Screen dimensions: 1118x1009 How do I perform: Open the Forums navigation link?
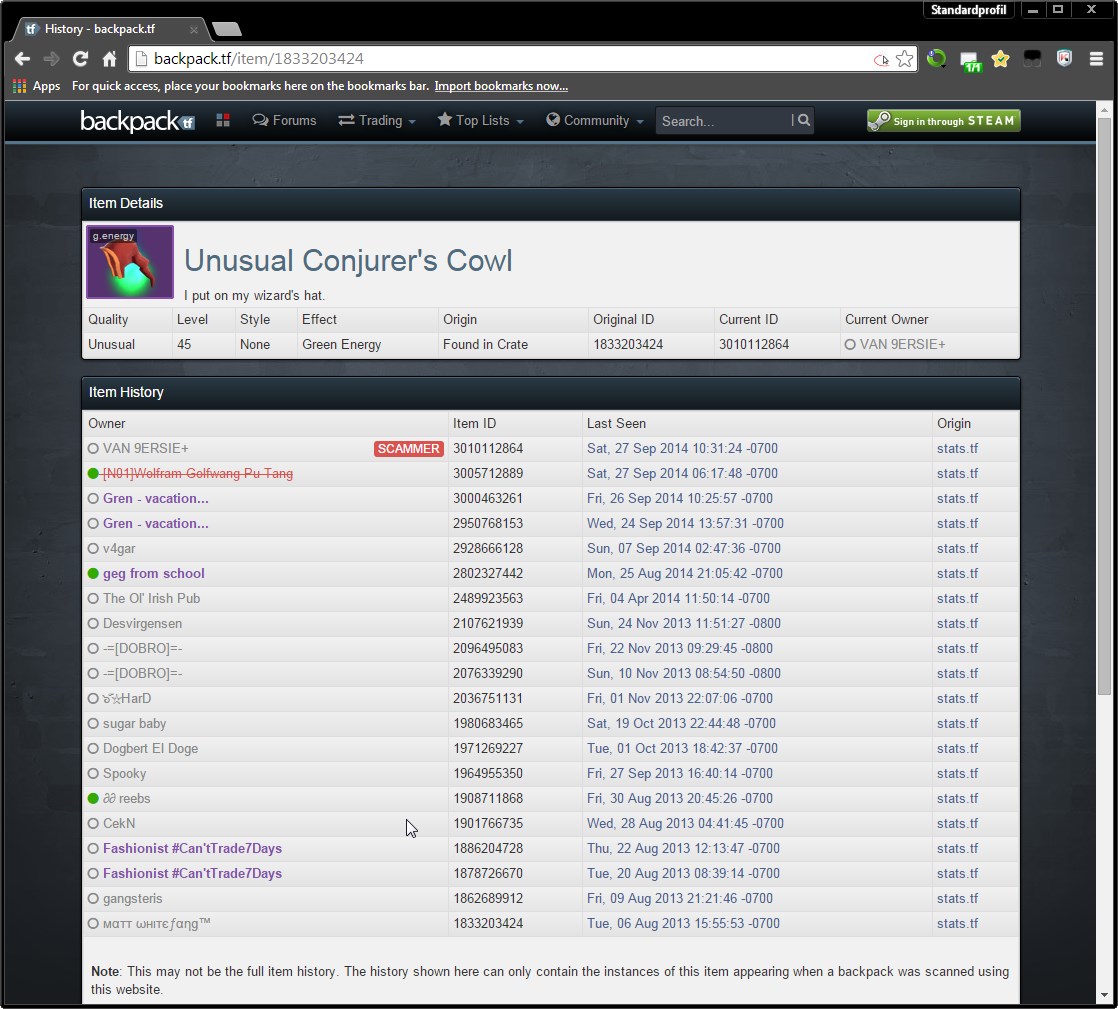point(284,121)
